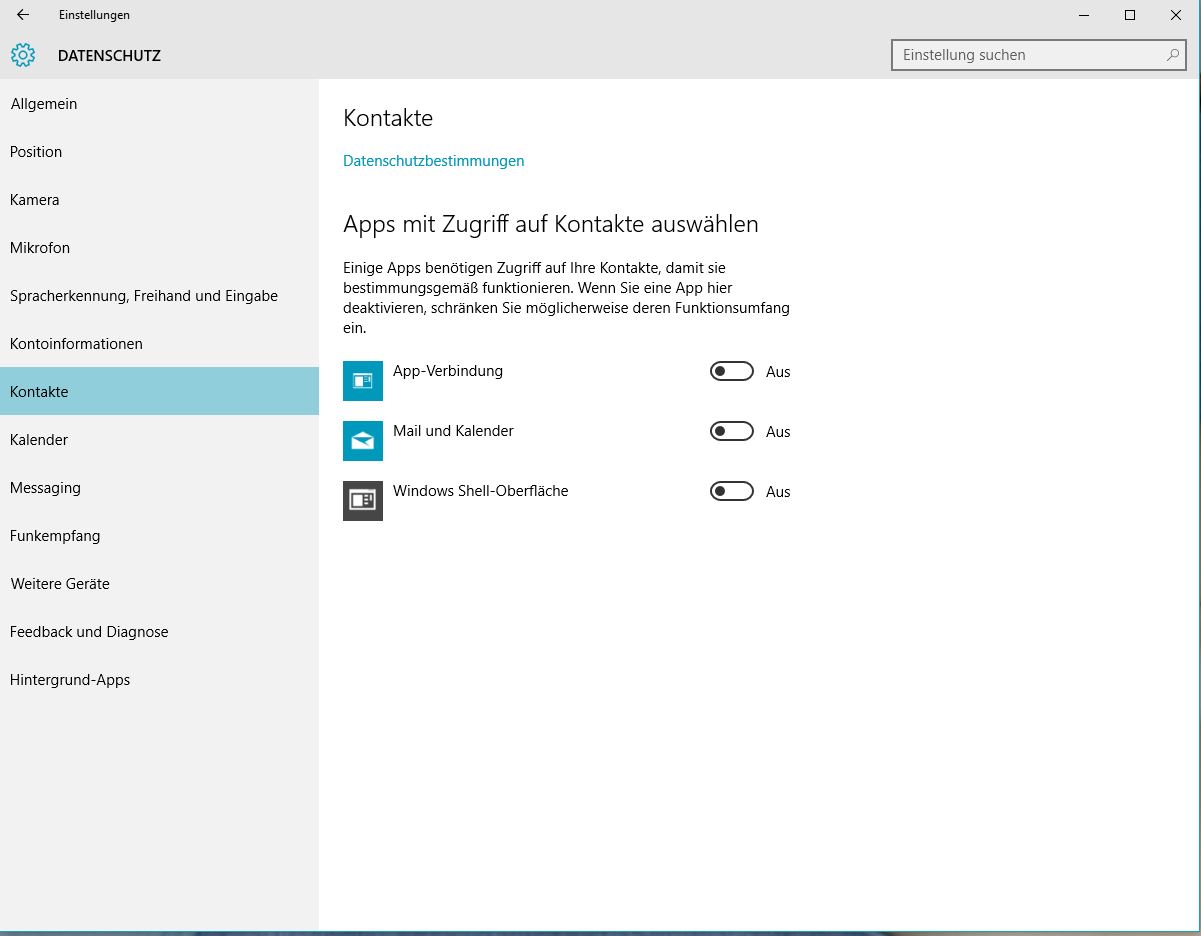Go to Weitere Geräte

pos(159,584)
